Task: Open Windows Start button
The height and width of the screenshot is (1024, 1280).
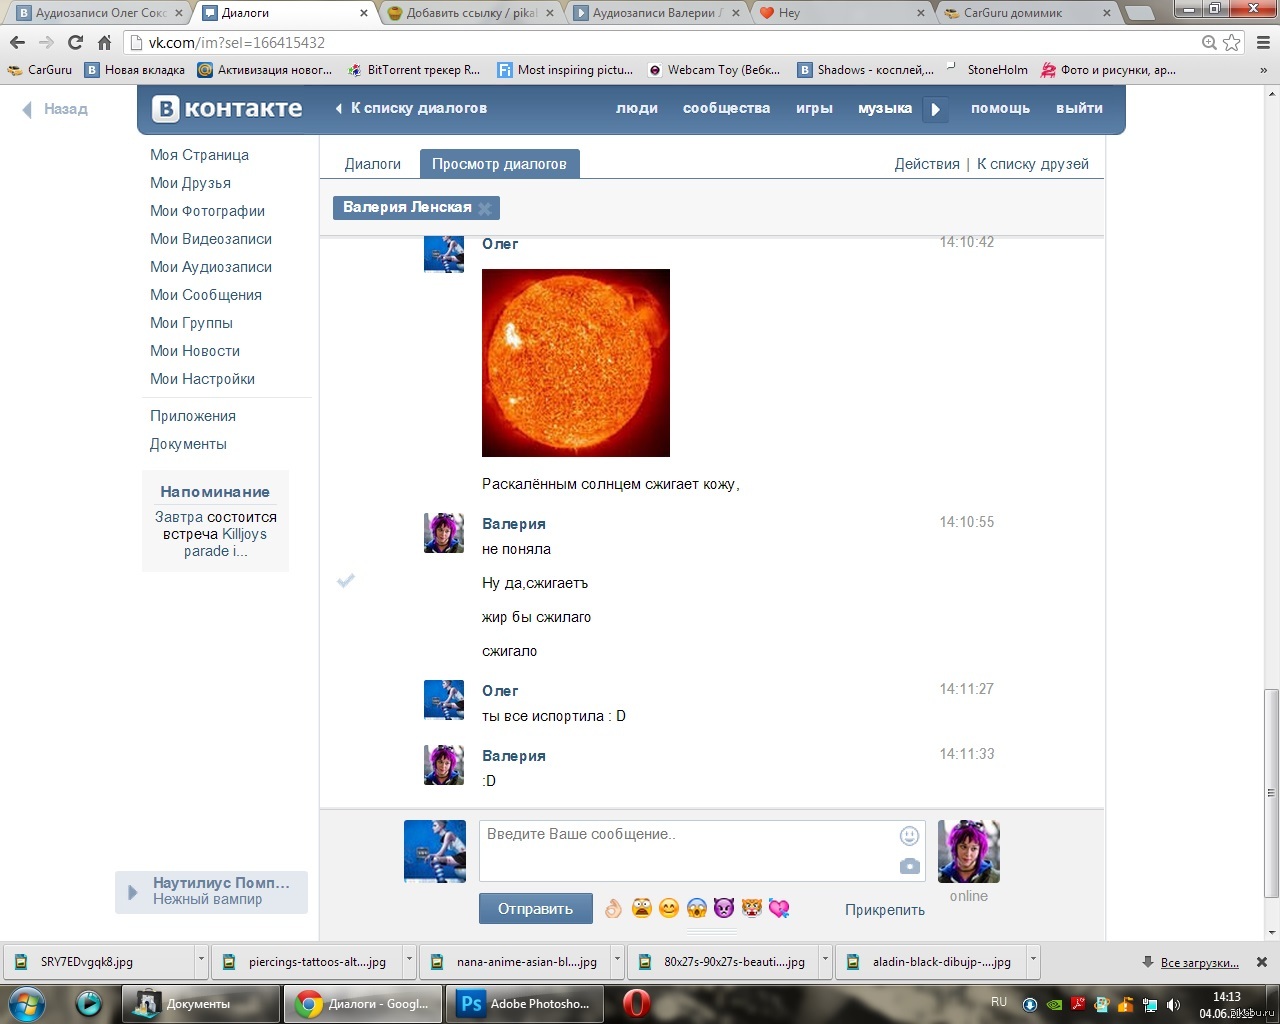Action: [x=27, y=1003]
